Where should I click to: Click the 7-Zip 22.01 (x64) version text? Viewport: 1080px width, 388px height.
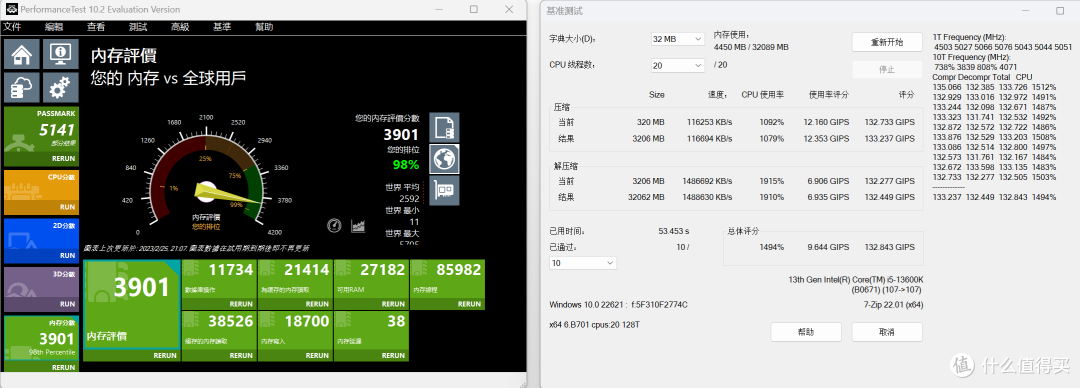pos(893,305)
